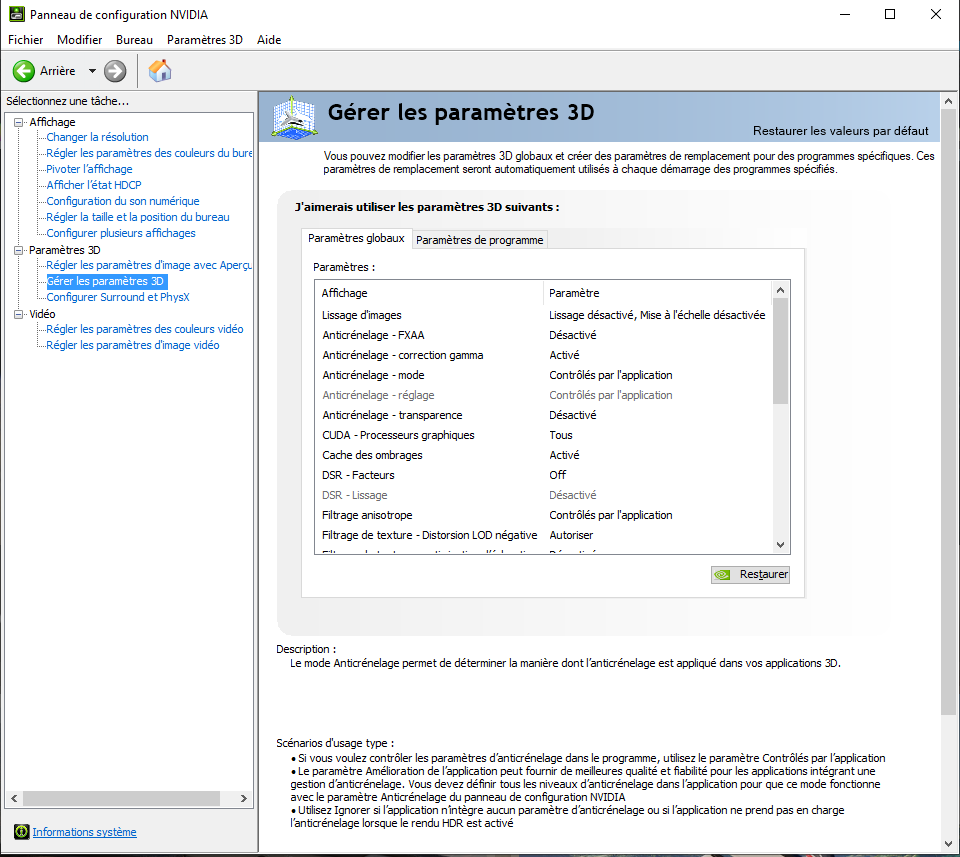The image size is (960, 857).
Task: Click the Restaurer button
Action: coord(750,575)
